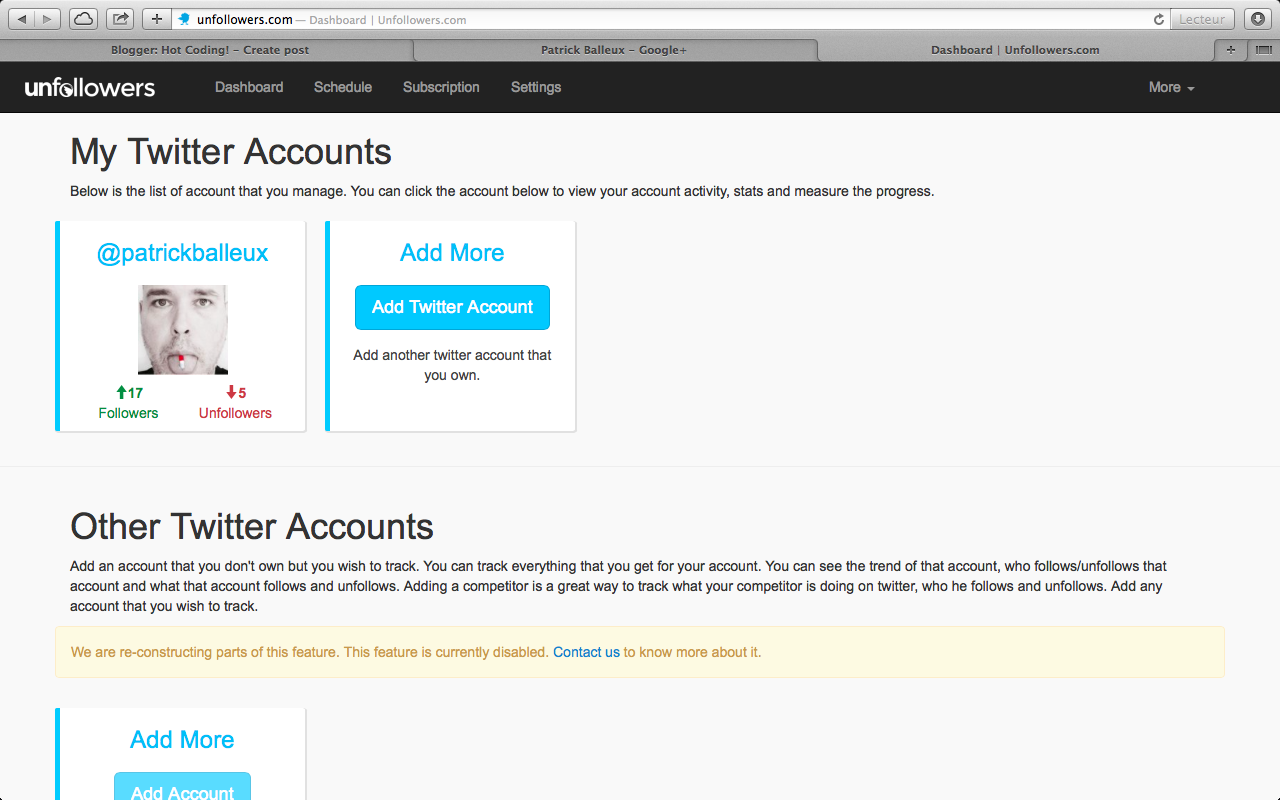View the green up-arrow 17 followers count
Viewport: 1280px width, 800px height.
click(129, 393)
